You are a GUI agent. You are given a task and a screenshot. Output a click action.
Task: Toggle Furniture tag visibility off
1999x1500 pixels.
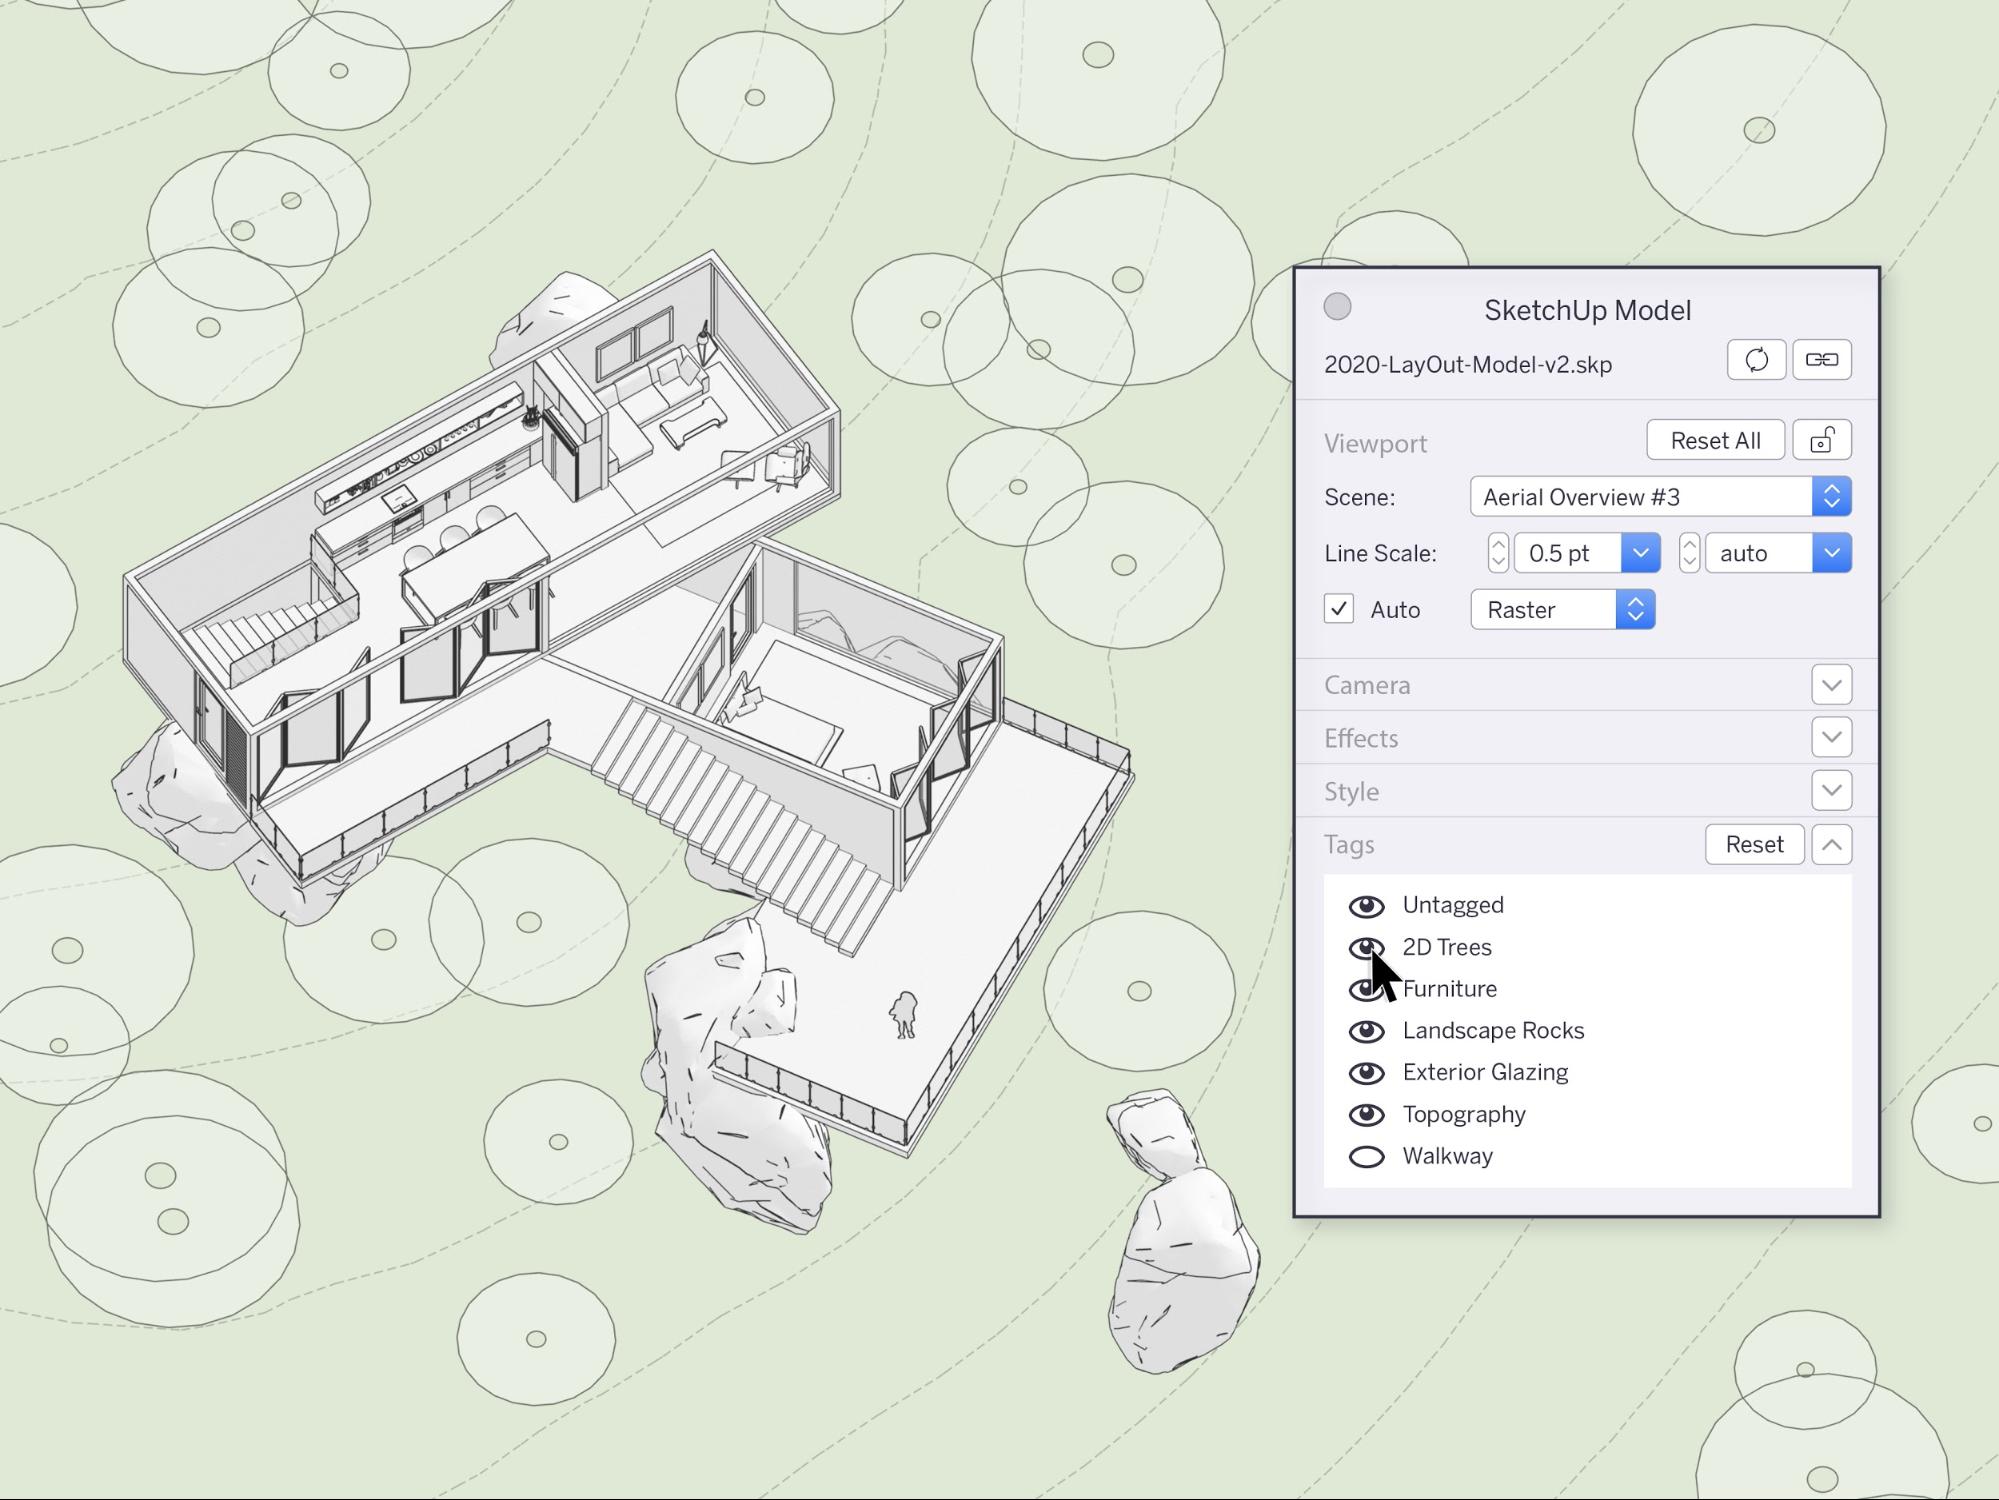pyautogui.click(x=1364, y=988)
